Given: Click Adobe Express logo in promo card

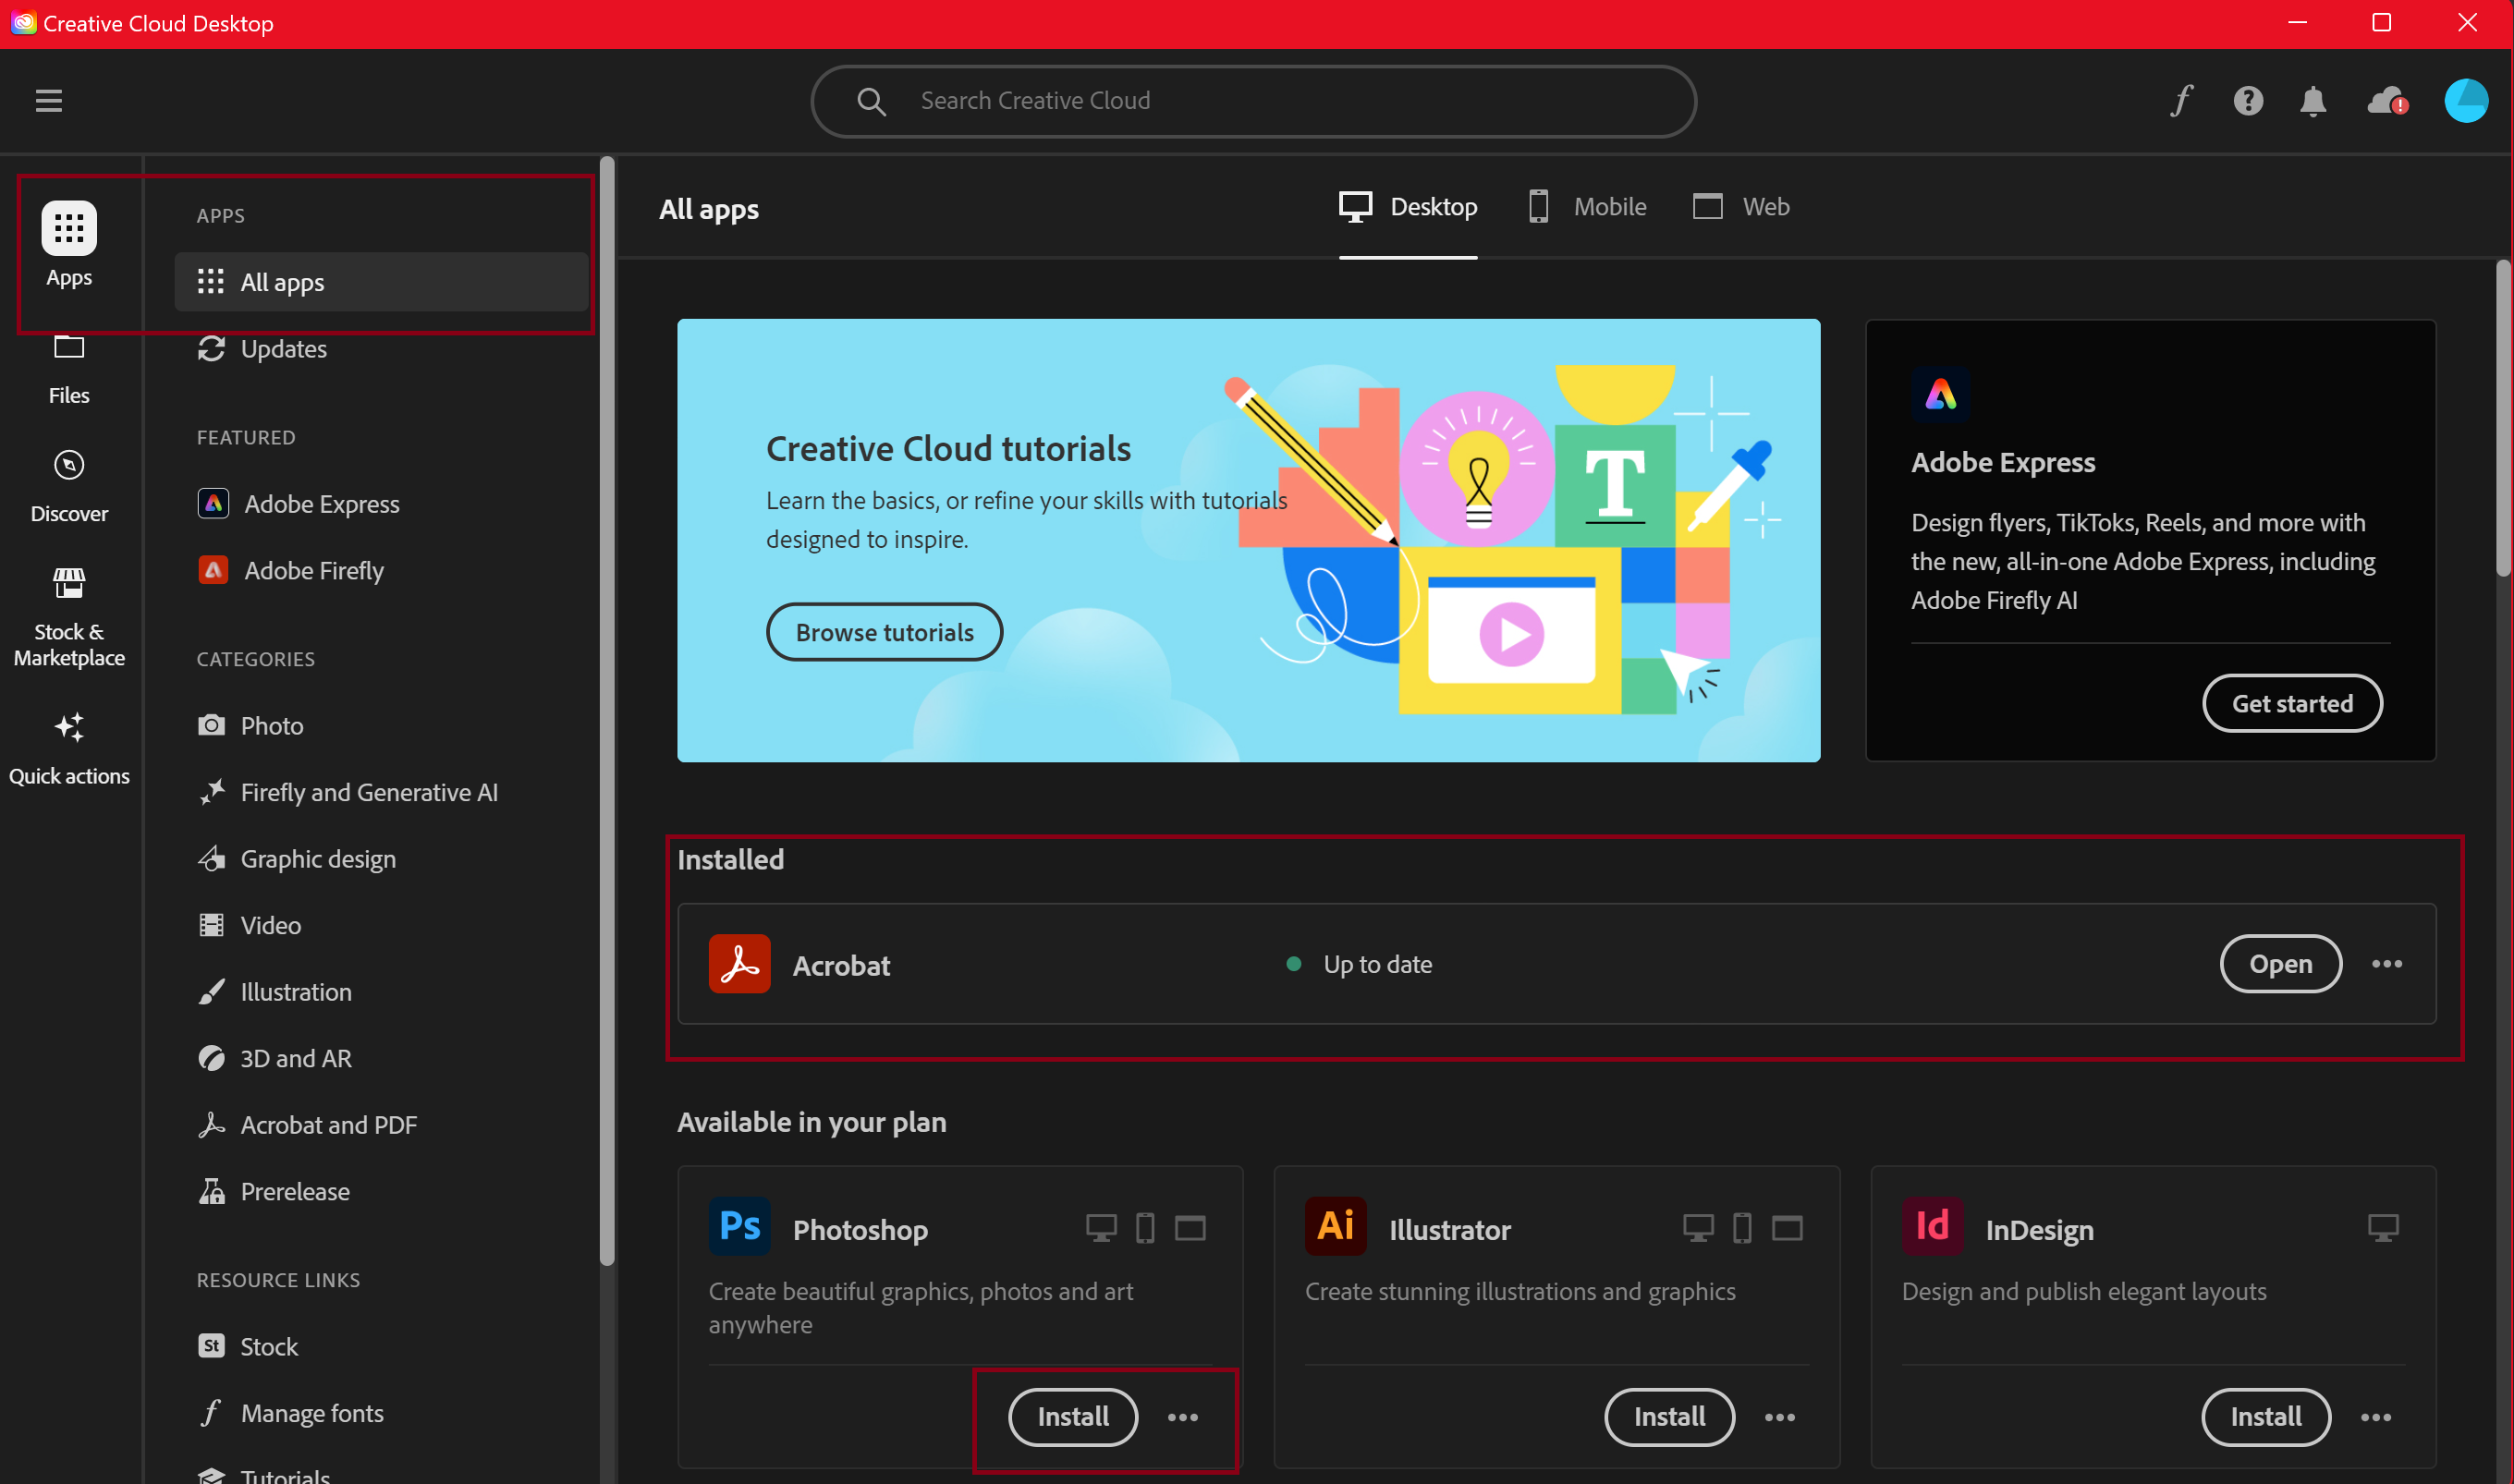Looking at the screenshot, I should tap(1940, 395).
